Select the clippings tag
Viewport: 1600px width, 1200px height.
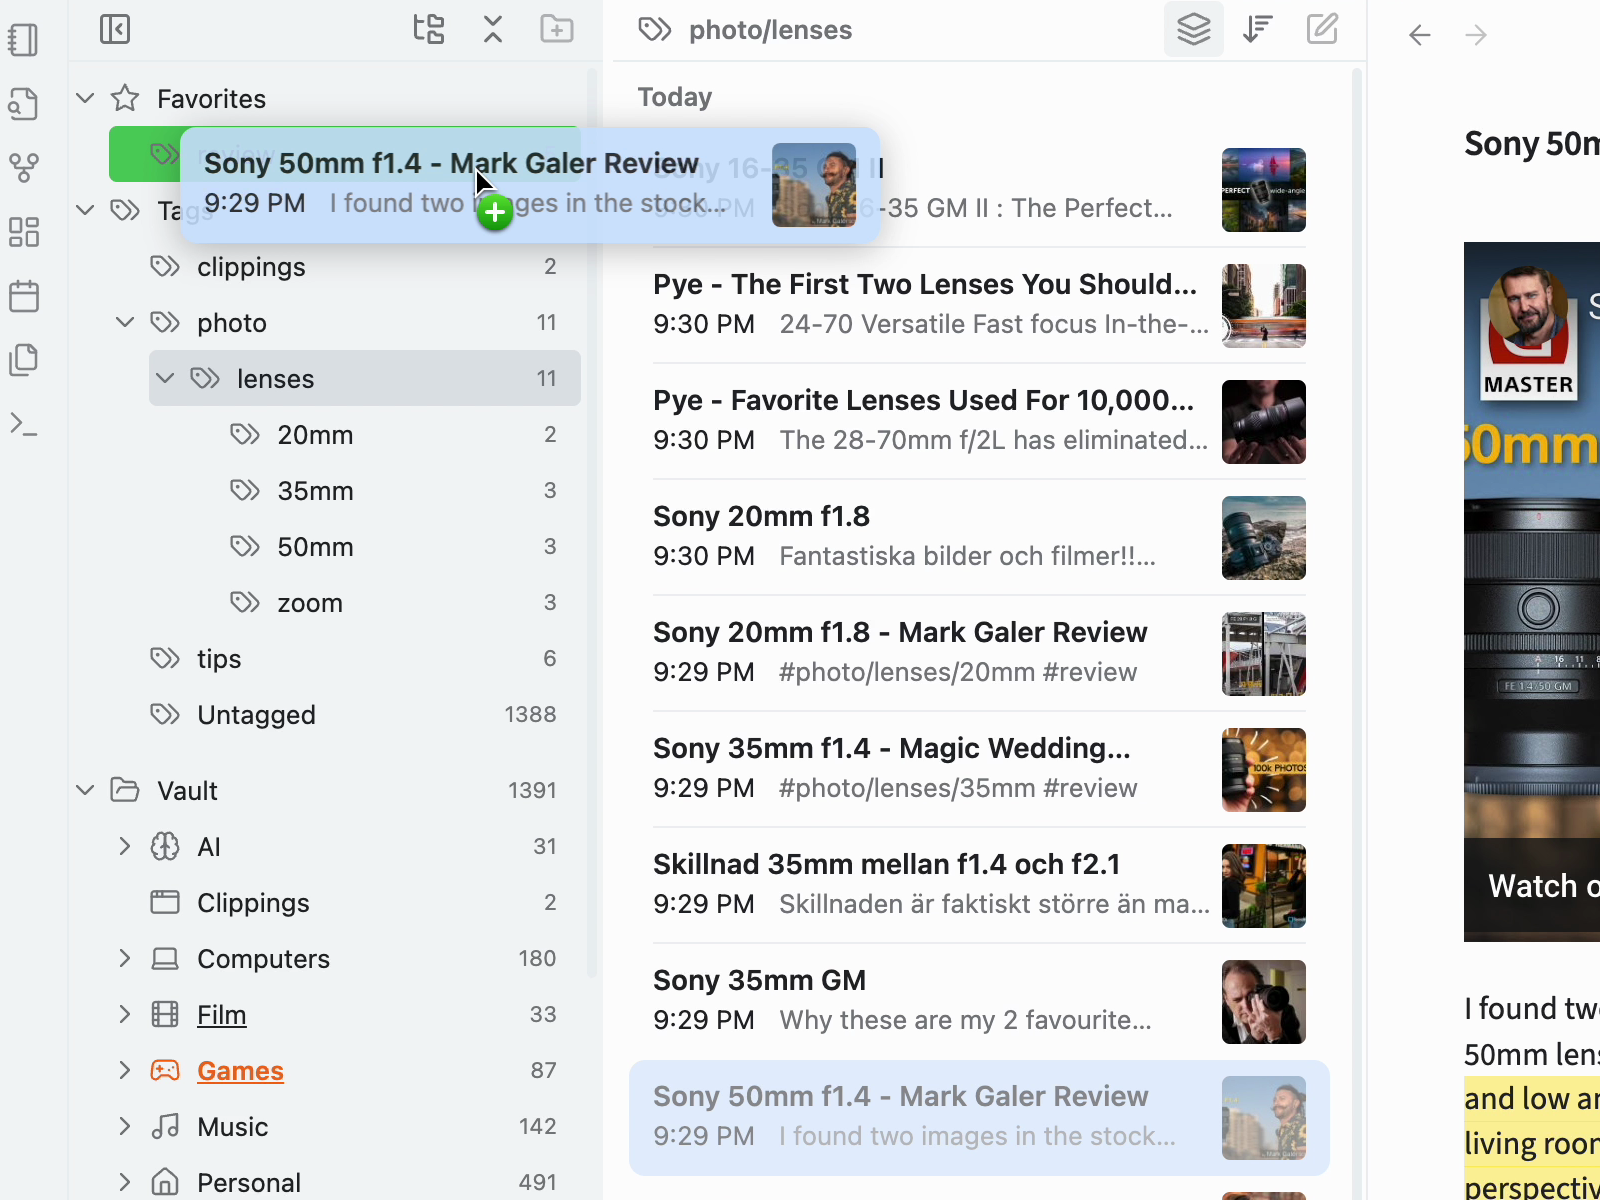point(345,267)
